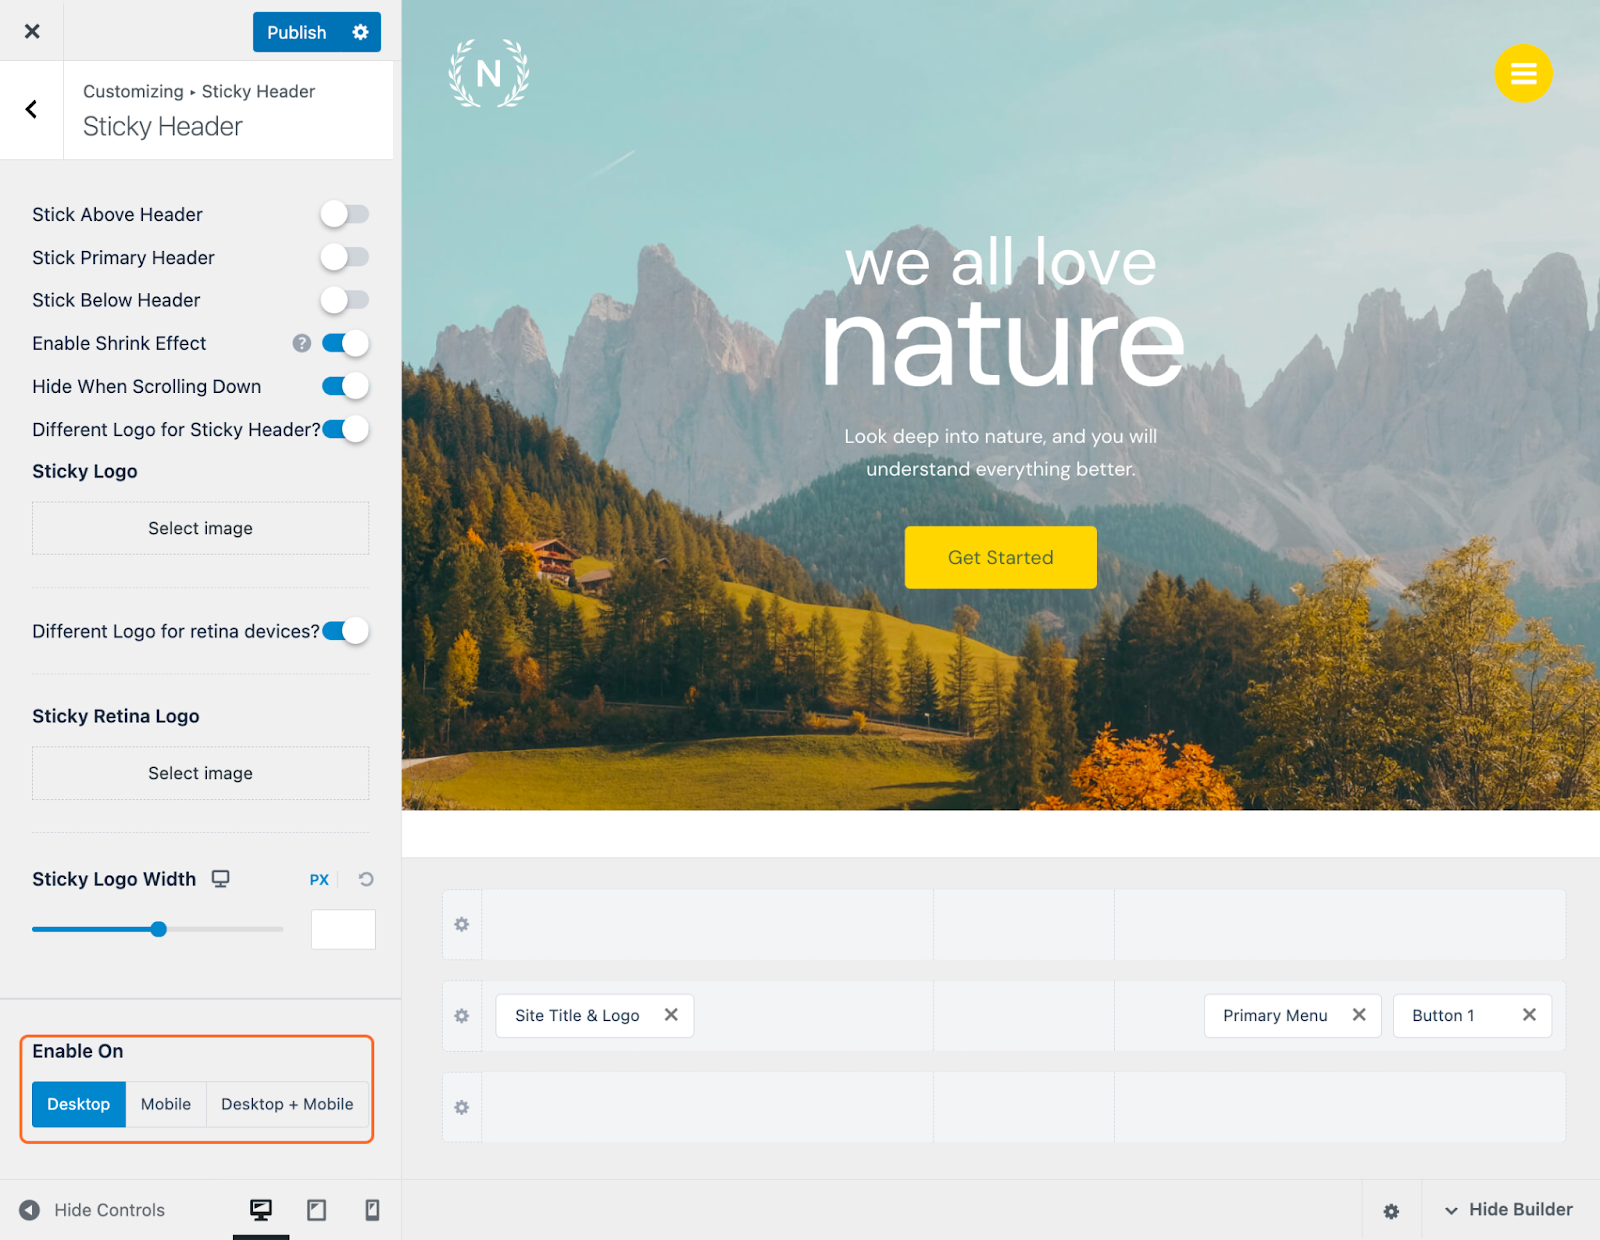
Task: Reset Sticky Logo Width with the reset icon
Action: click(x=366, y=879)
